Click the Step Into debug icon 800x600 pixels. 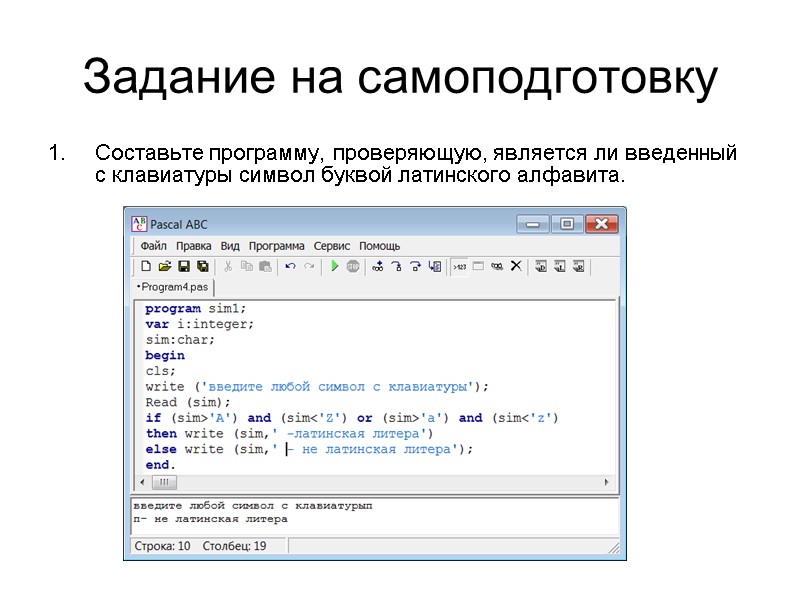tap(396, 266)
